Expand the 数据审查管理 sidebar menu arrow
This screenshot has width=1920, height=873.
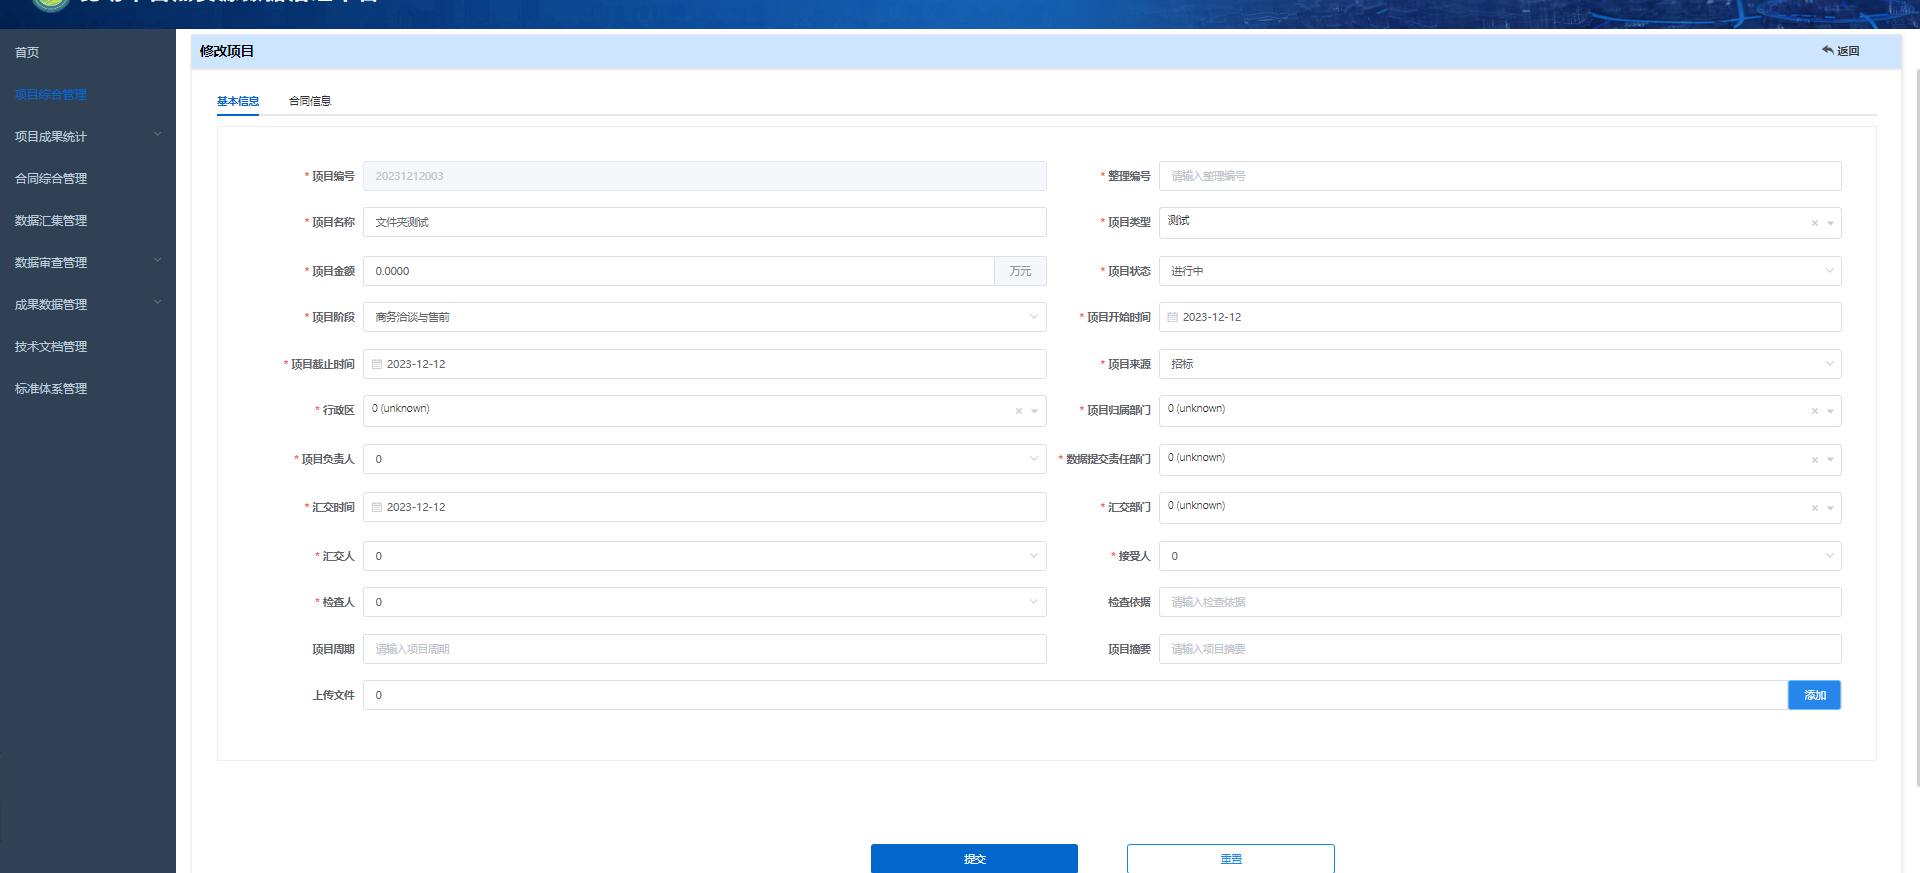[157, 261]
